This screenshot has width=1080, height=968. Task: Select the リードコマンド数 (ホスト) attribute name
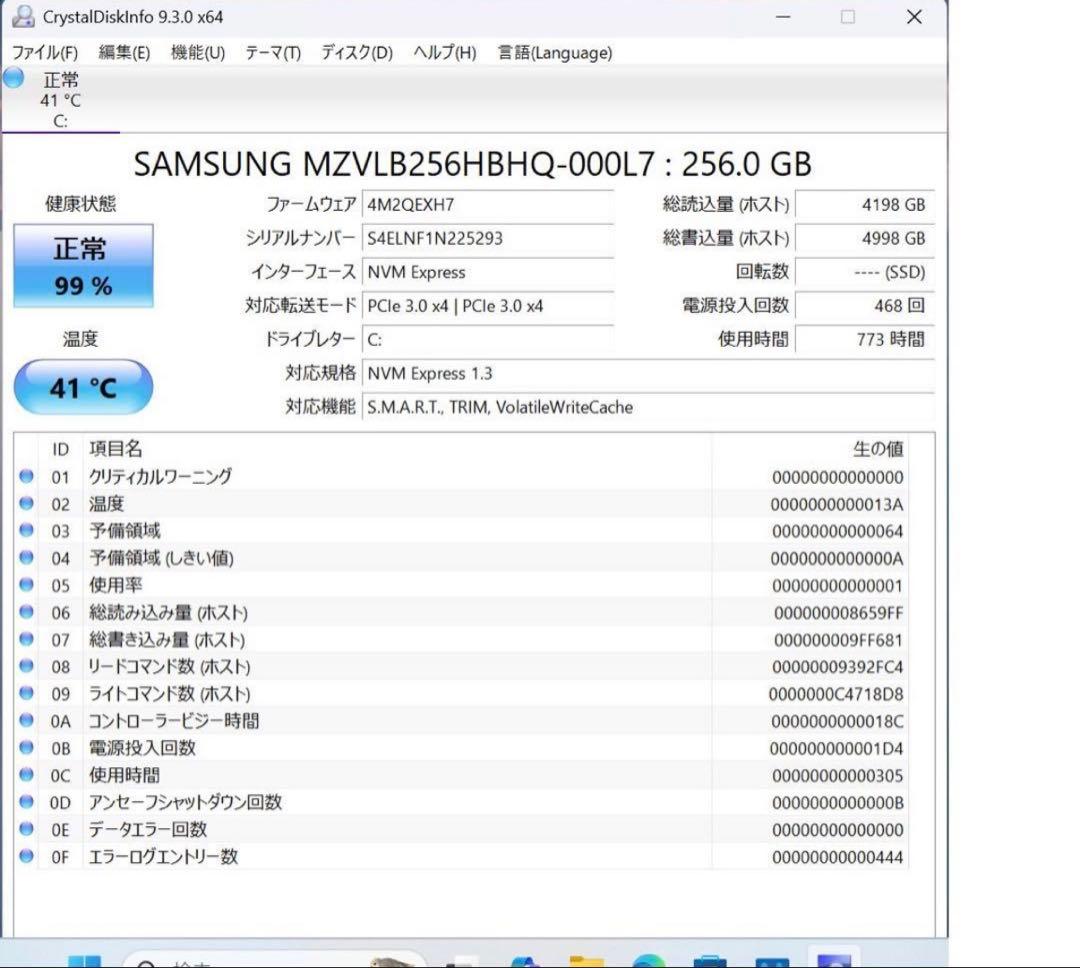tap(169, 667)
